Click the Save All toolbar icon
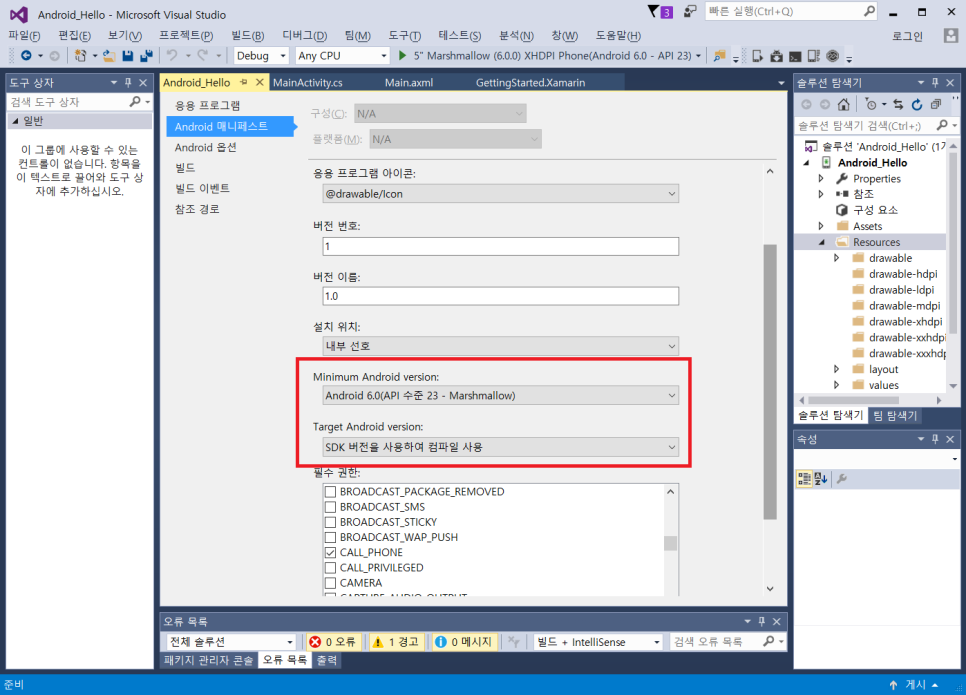Image resolution: width=966 pixels, height=695 pixels. pyautogui.click(x=146, y=55)
